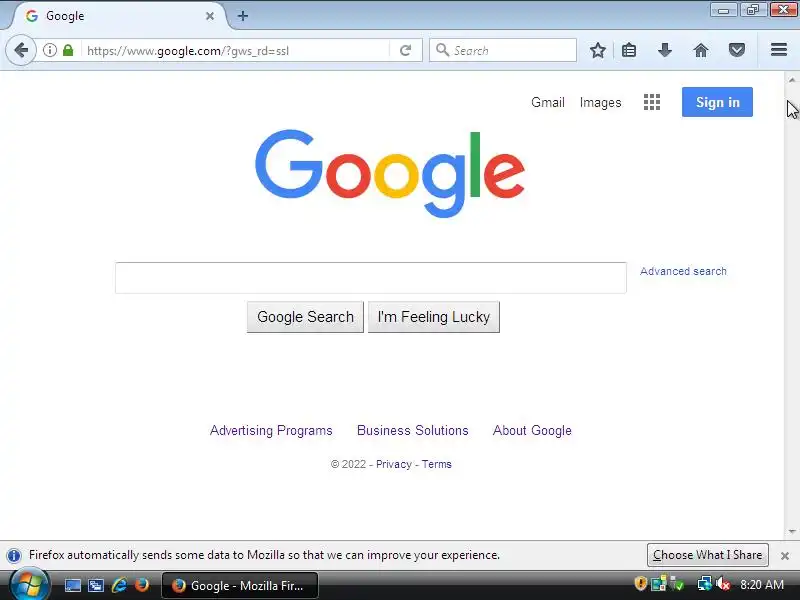Image resolution: width=800 pixels, height=600 pixels.
Task: Click the Choose What I Share button
Action: (x=707, y=555)
